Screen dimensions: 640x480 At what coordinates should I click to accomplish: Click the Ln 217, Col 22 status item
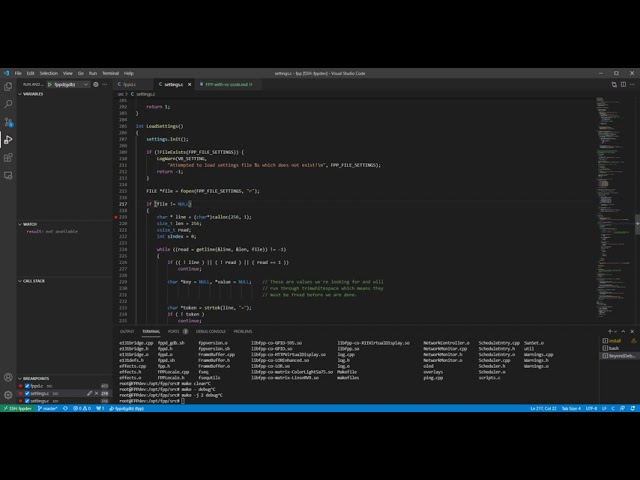coord(543,408)
